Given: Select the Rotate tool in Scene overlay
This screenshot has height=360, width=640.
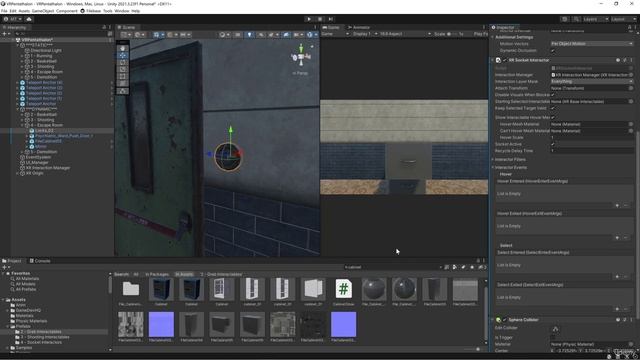Looking at the screenshot, I should coord(122,62).
